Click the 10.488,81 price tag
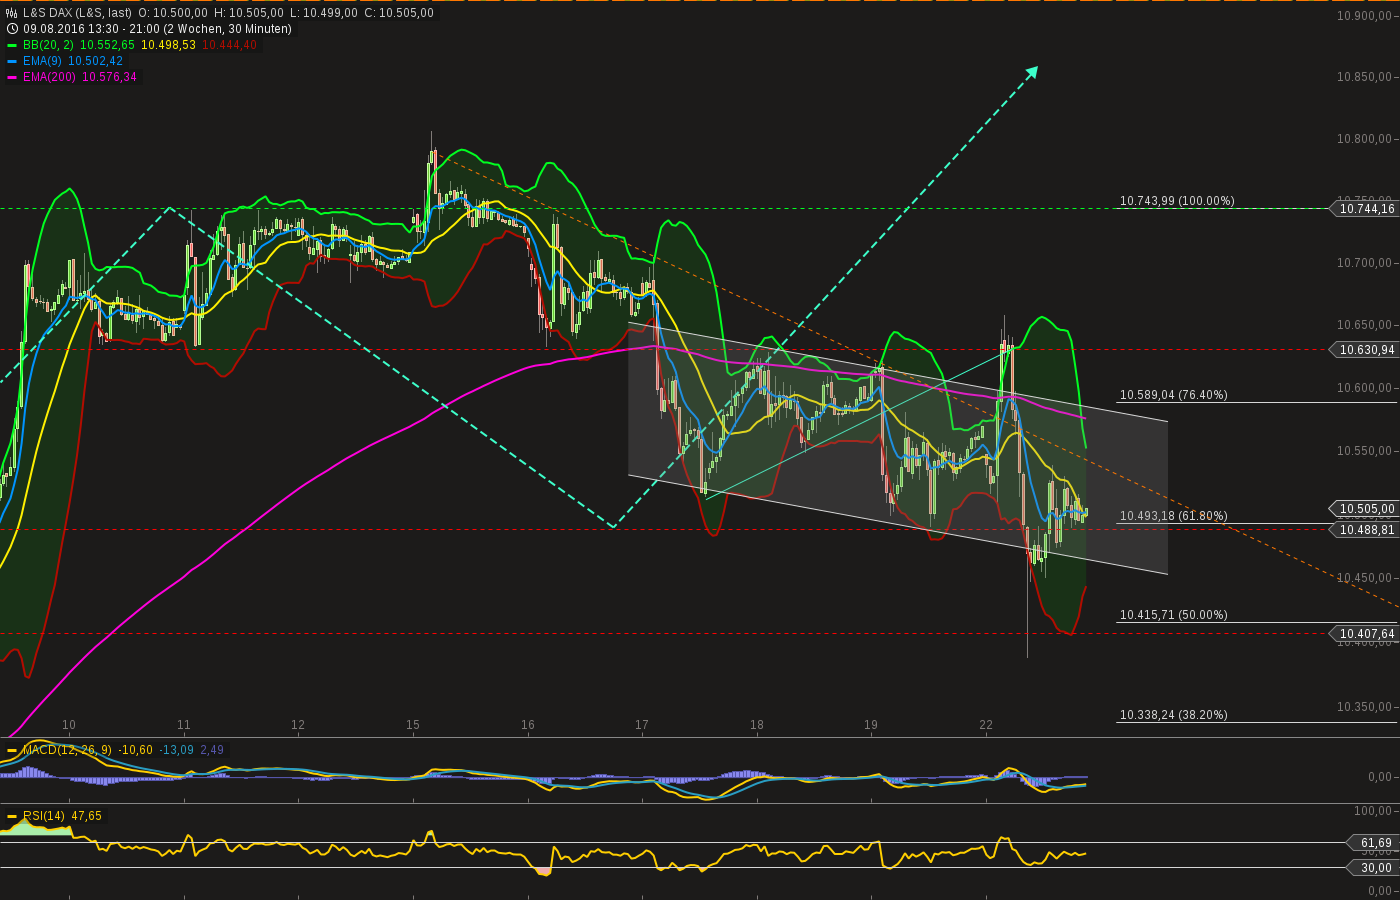Screen dimensions: 1400x900 (1365, 530)
